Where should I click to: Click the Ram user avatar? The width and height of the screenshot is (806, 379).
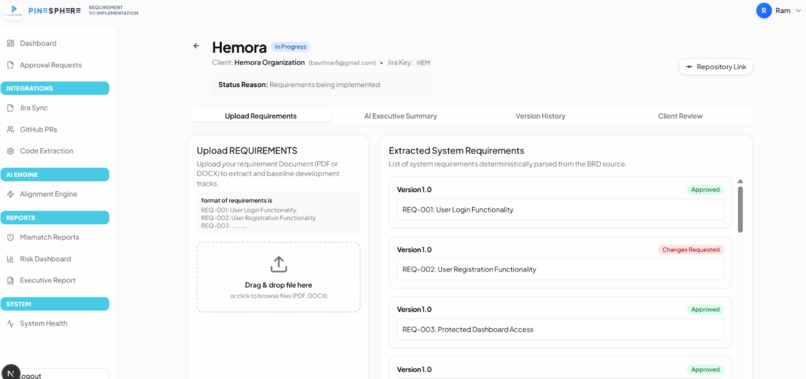tap(764, 10)
